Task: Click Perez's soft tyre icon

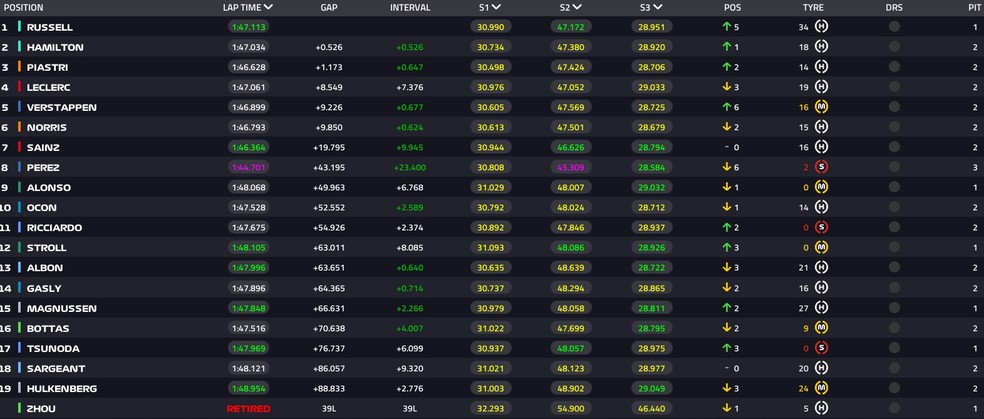Action: pos(821,167)
